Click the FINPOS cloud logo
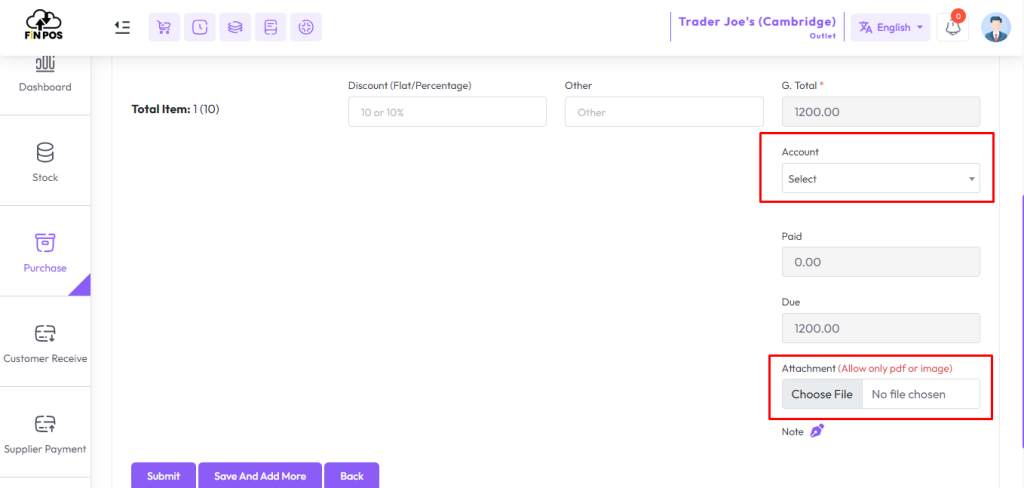Viewport: 1024px width, 488px height. (x=44, y=25)
